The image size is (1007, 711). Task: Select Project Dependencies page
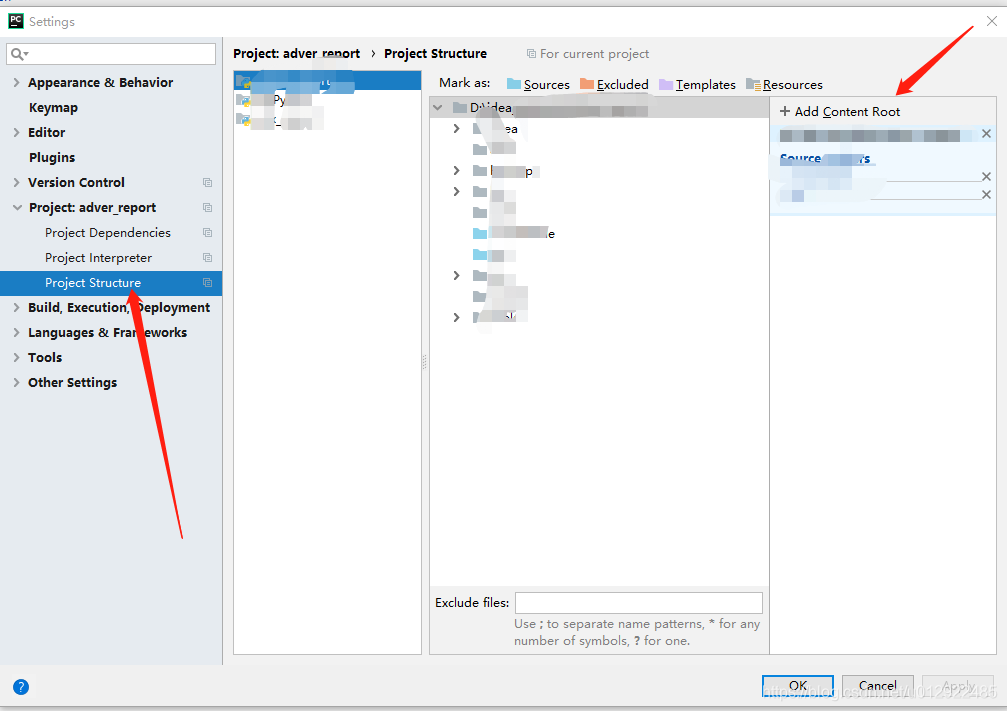pyautogui.click(x=108, y=233)
